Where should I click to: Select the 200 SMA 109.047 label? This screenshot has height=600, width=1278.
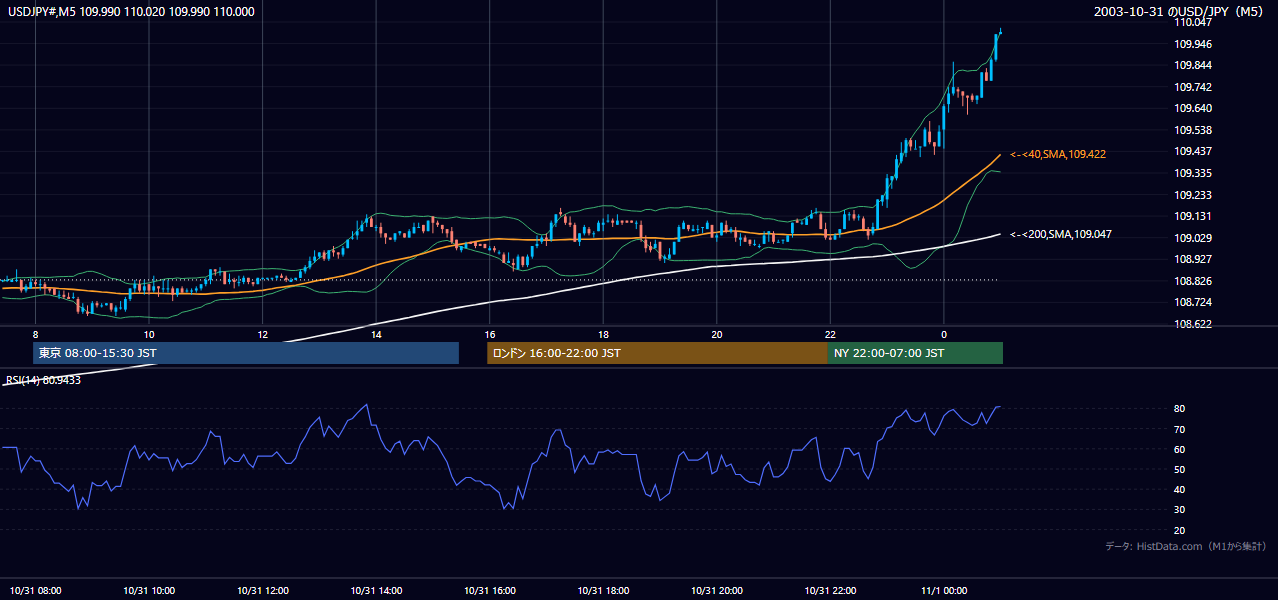pos(1060,234)
